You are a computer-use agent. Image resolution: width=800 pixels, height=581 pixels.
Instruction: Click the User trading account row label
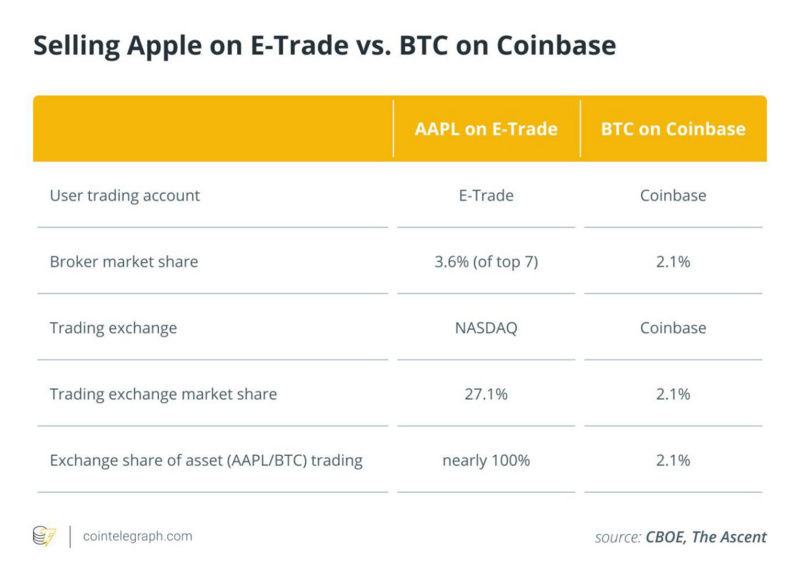click(x=124, y=195)
